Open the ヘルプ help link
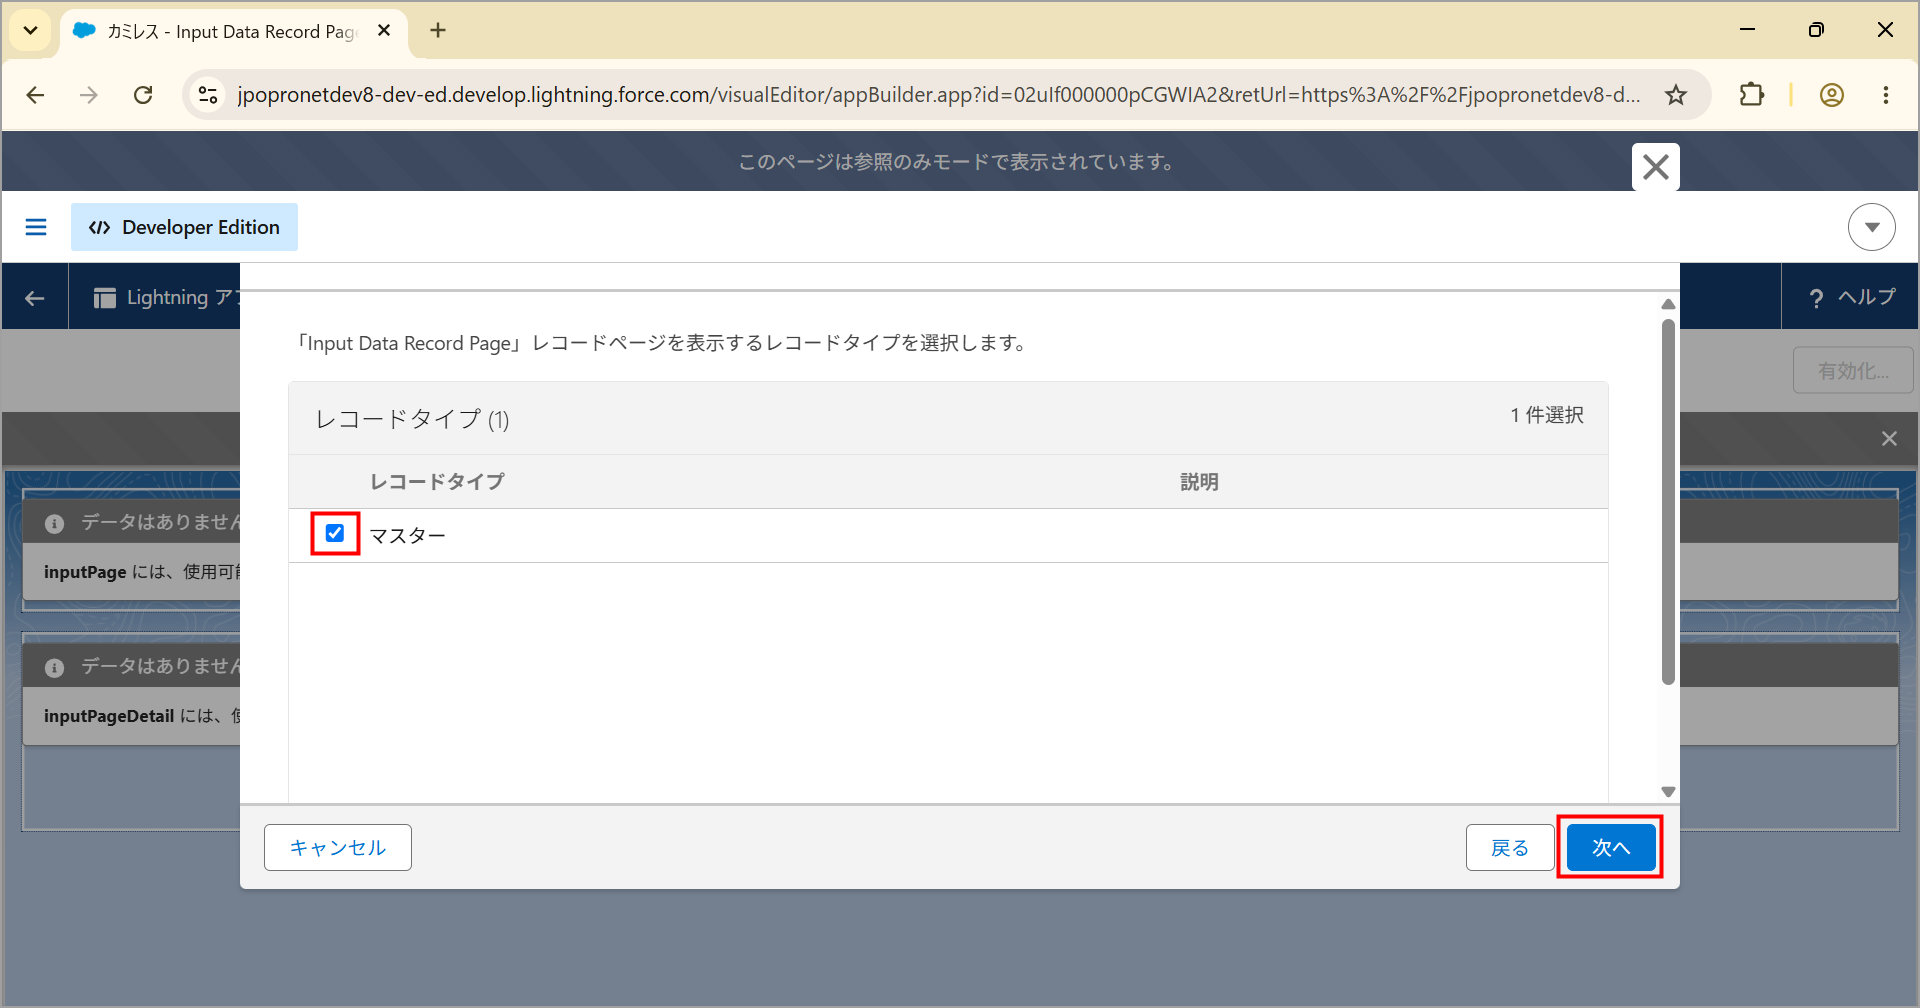1920x1008 pixels. click(1852, 298)
